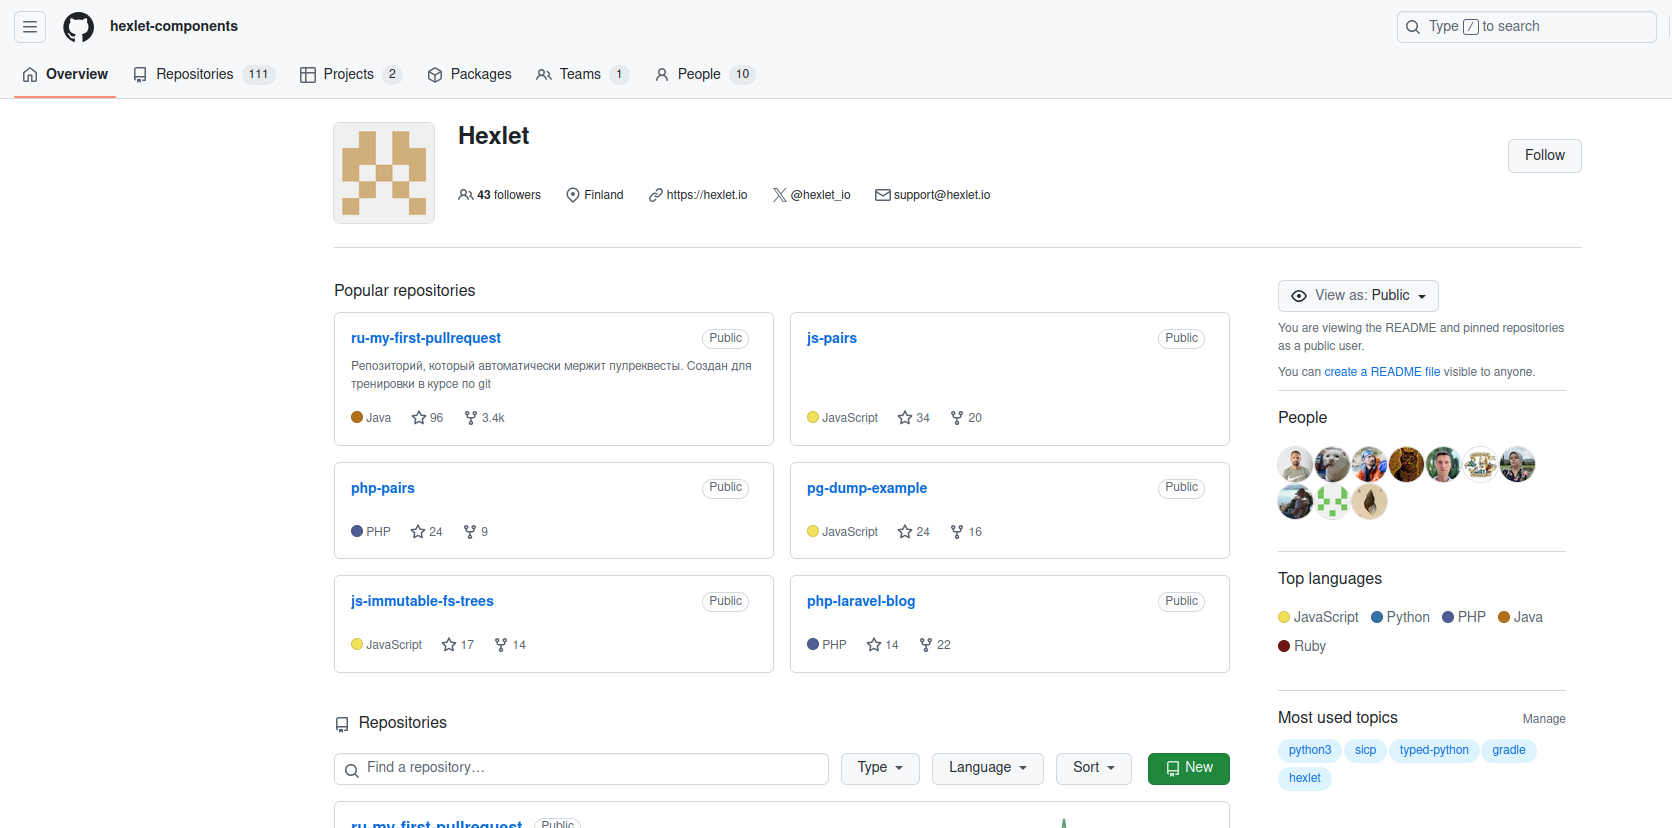The image size is (1672, 828).
Task: Click the Manage topics link
Action: click(1544, 719)
